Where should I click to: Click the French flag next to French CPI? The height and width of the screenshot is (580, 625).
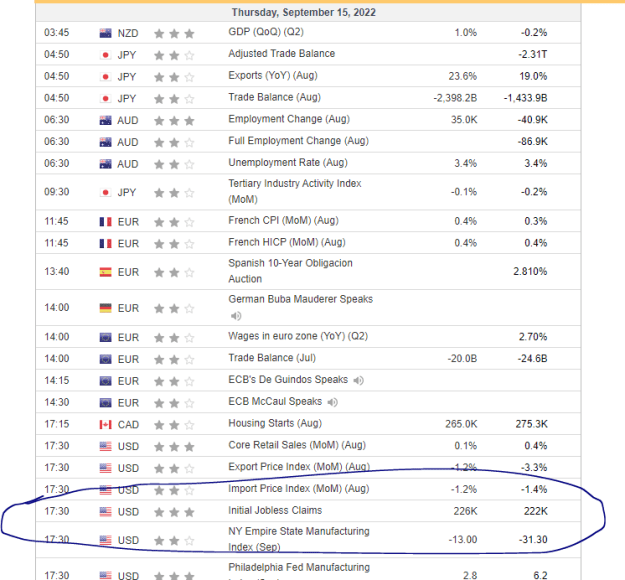click(106, 222)
